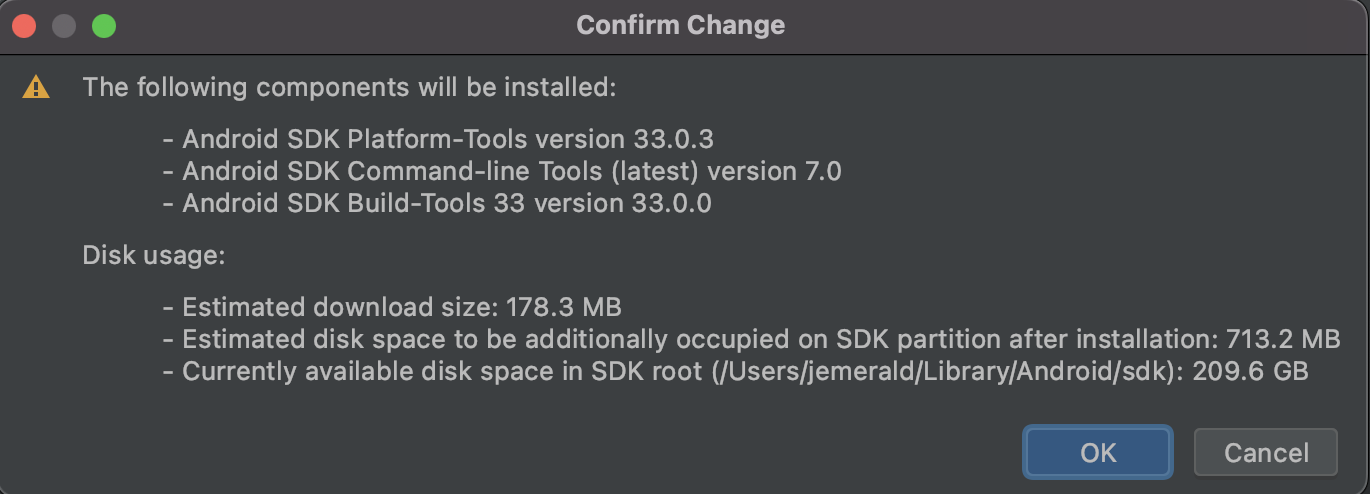Click the yellow warning triangle icon

36,87
